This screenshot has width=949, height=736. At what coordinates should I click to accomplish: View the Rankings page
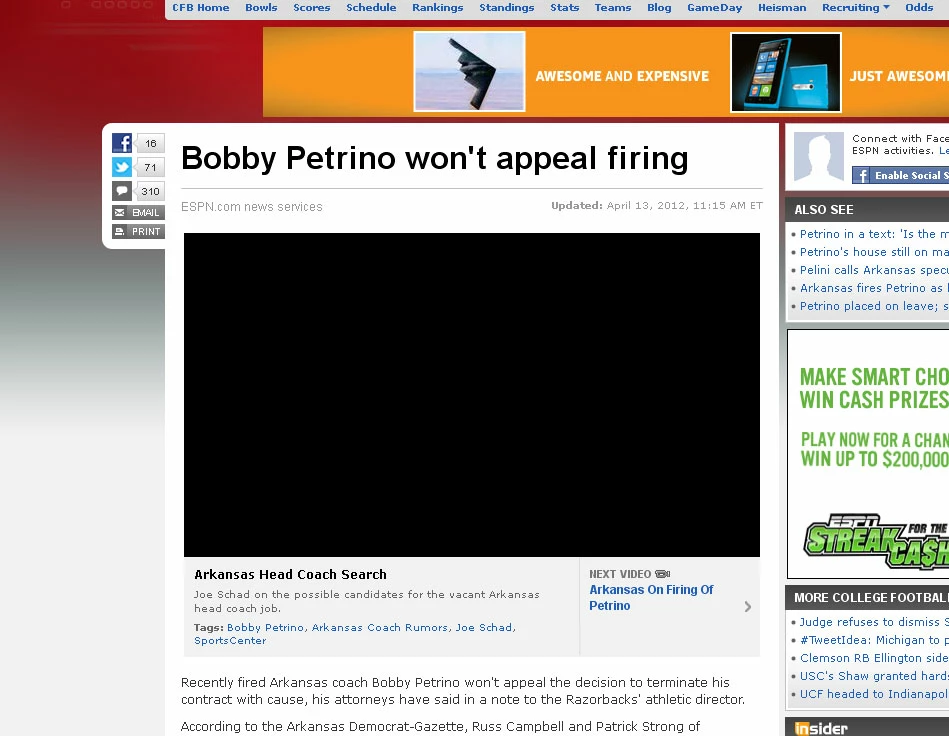point(438,7)
